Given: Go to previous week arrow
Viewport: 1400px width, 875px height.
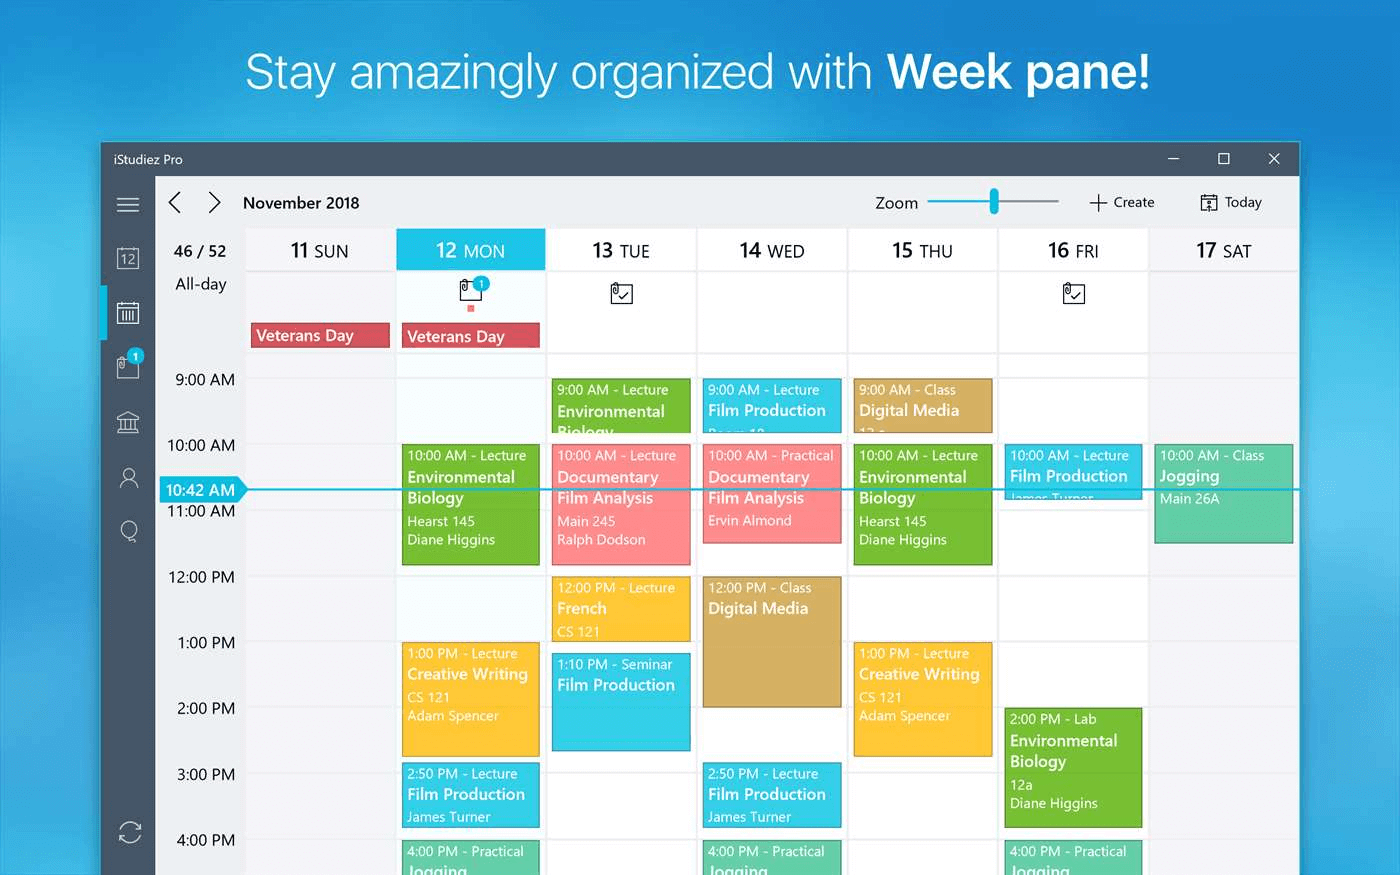Looking at the screenshot, I should point(175,203).
